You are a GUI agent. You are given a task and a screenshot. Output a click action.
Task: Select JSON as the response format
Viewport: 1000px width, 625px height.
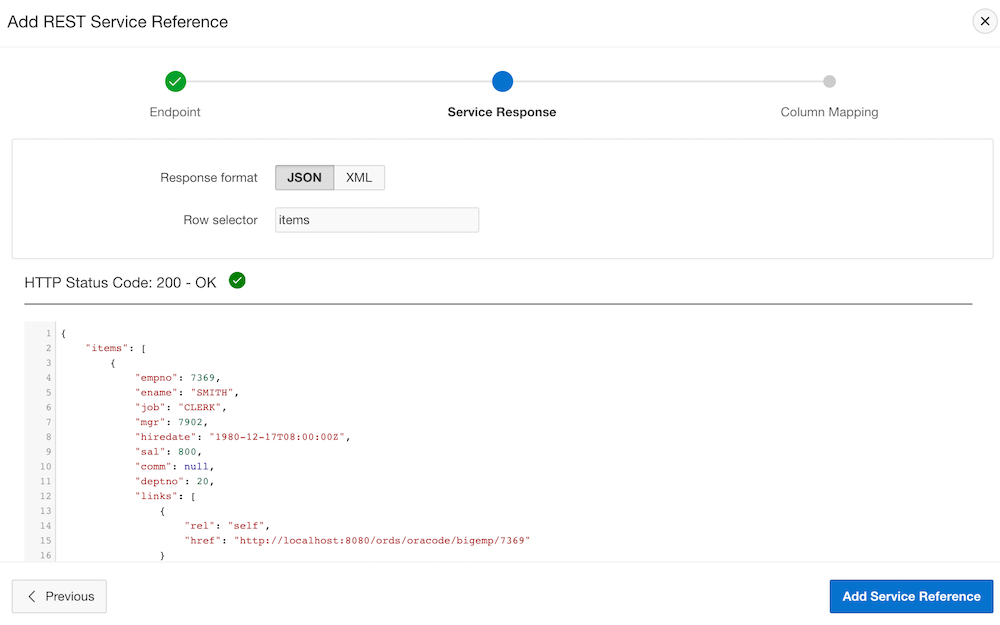coord(304,177)
